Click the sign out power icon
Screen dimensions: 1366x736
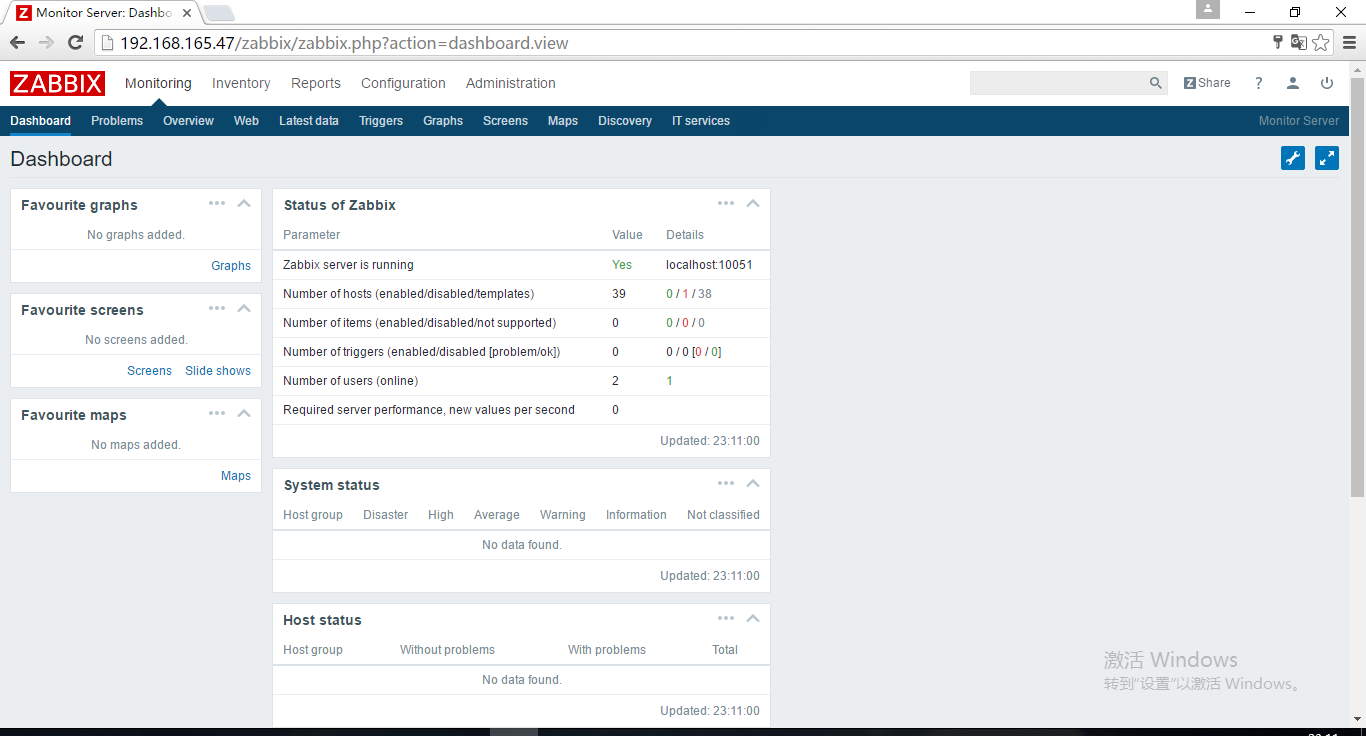1327,83
